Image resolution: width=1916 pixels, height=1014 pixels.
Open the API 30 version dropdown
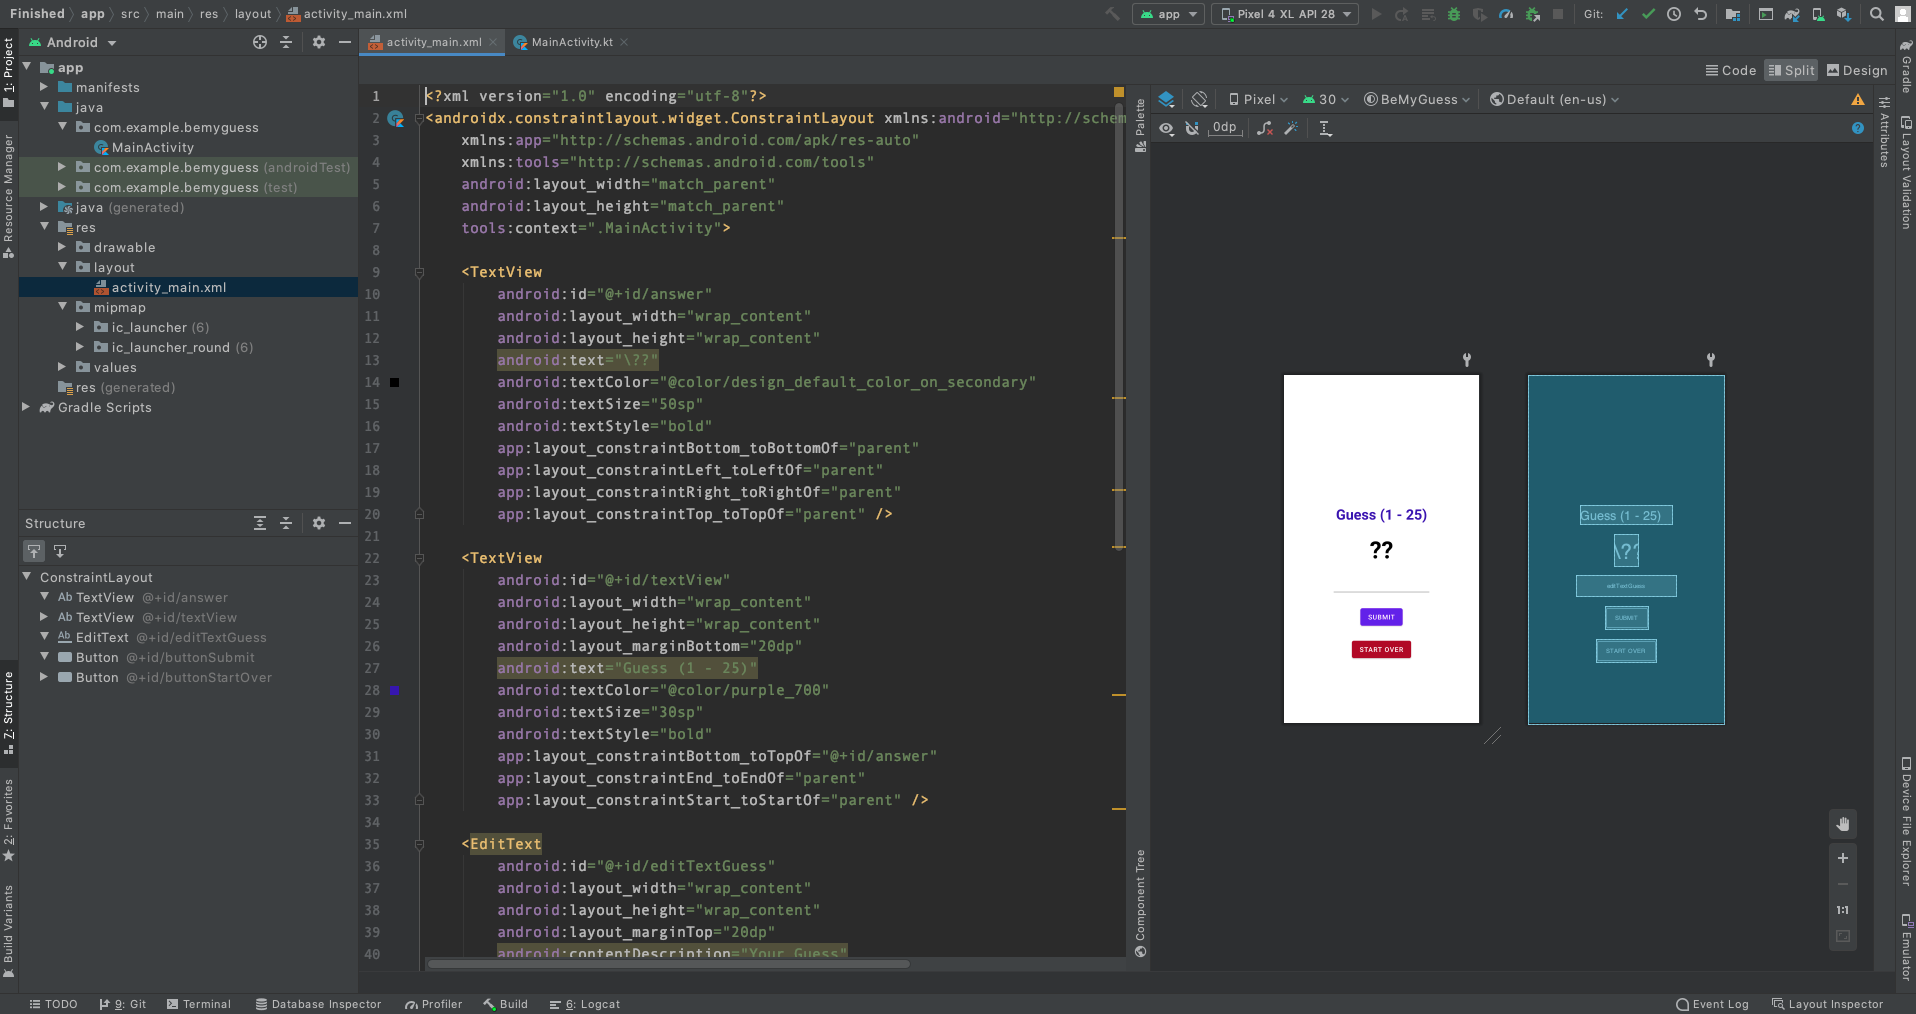[x=1326, y=99]
